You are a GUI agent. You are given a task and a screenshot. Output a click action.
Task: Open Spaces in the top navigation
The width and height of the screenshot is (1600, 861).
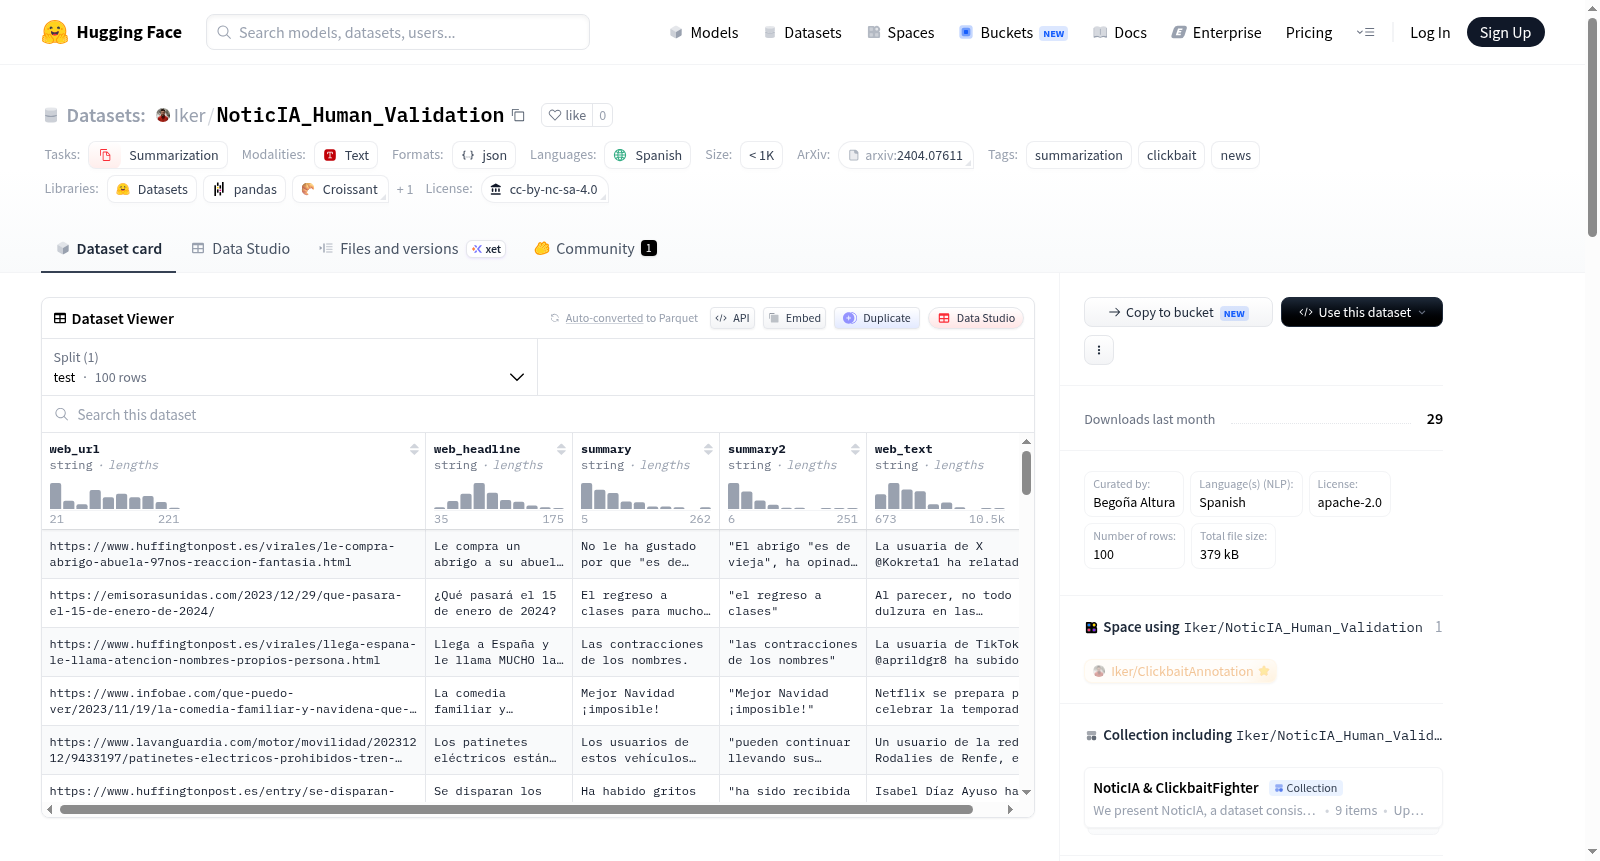(x=900, y=32)
